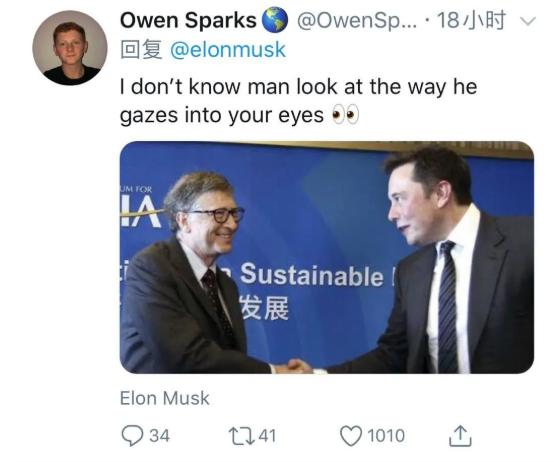Image resolution: width=554 pixels, height=462 pixels.
Task: Click the 回复 reply label
Action: 141,49
